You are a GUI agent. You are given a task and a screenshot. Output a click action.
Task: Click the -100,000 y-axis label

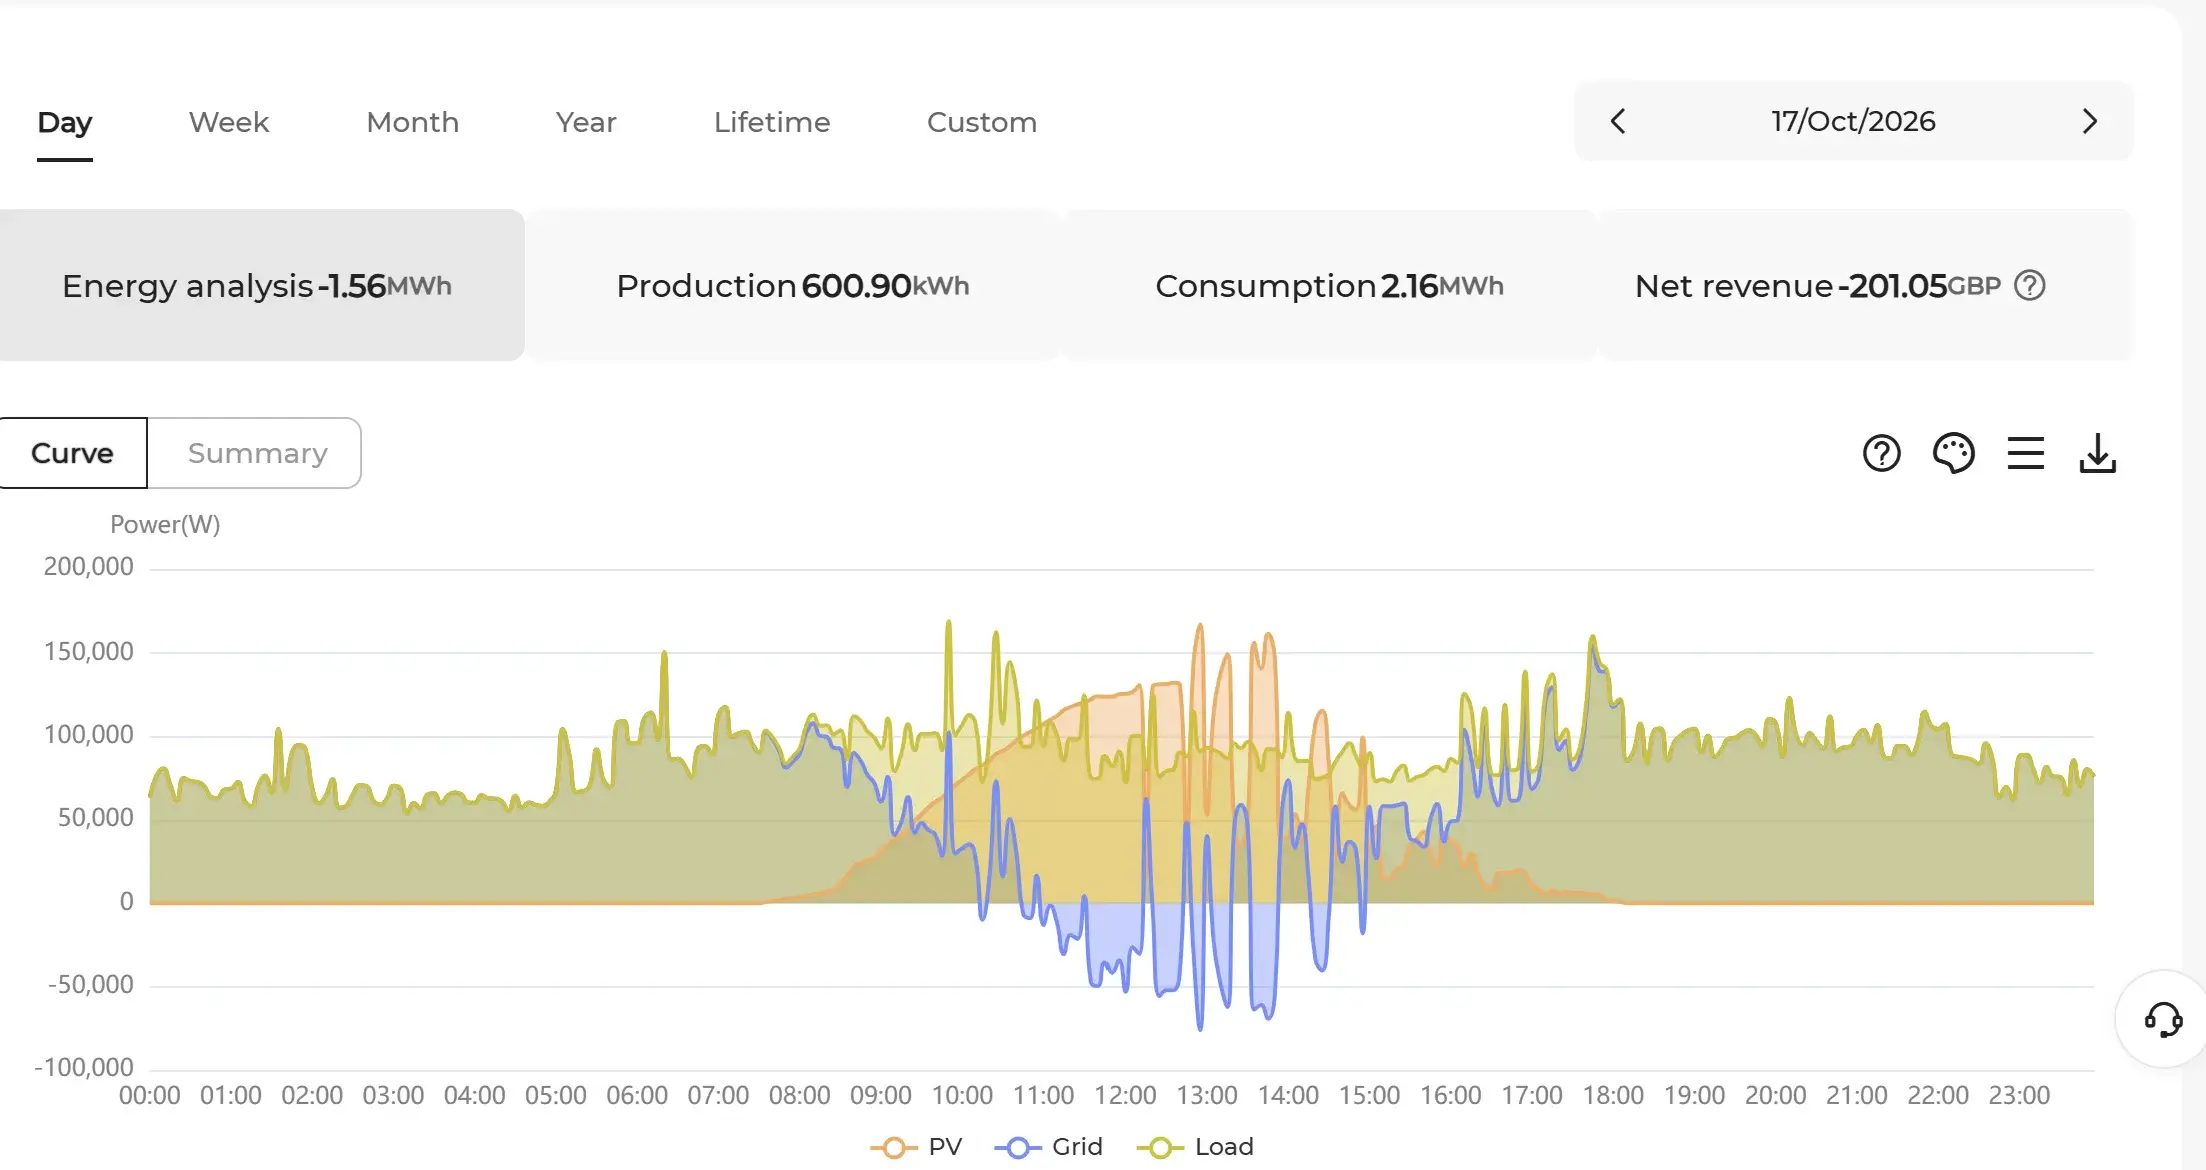[84, 1067]
